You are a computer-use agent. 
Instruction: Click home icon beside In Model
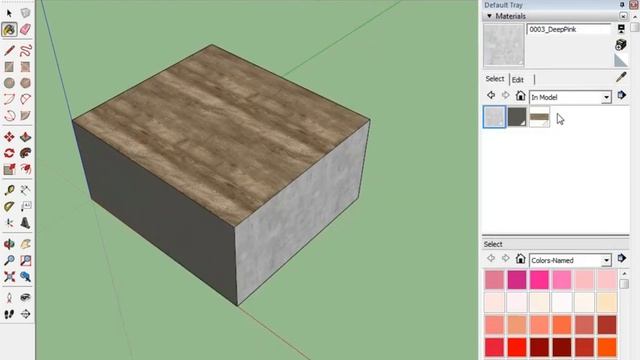[520, 96]
